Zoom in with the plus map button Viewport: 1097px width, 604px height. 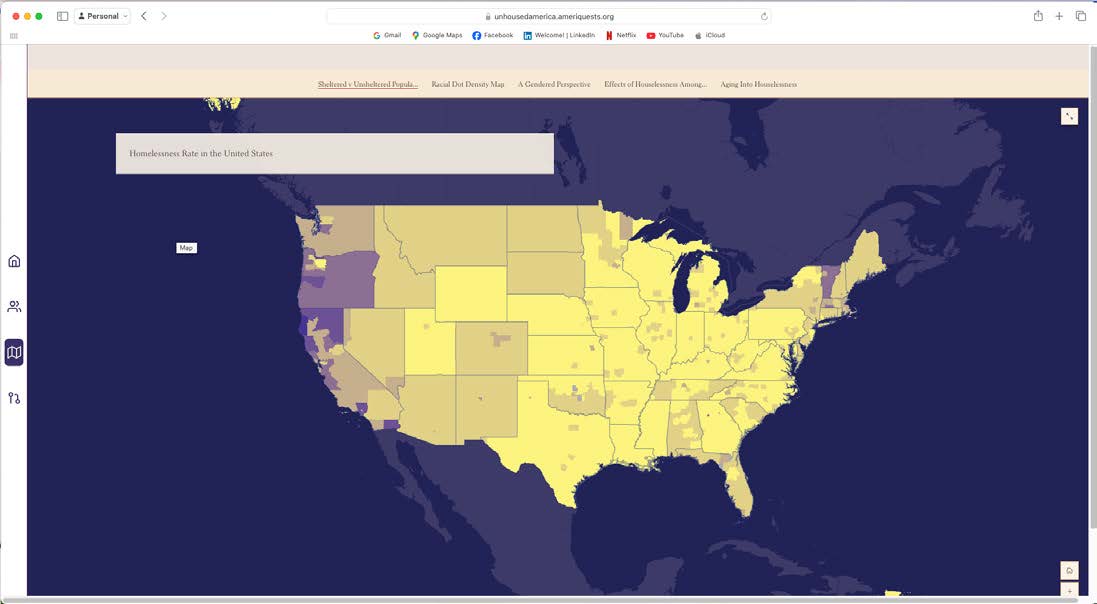(x=1069, y=591)
